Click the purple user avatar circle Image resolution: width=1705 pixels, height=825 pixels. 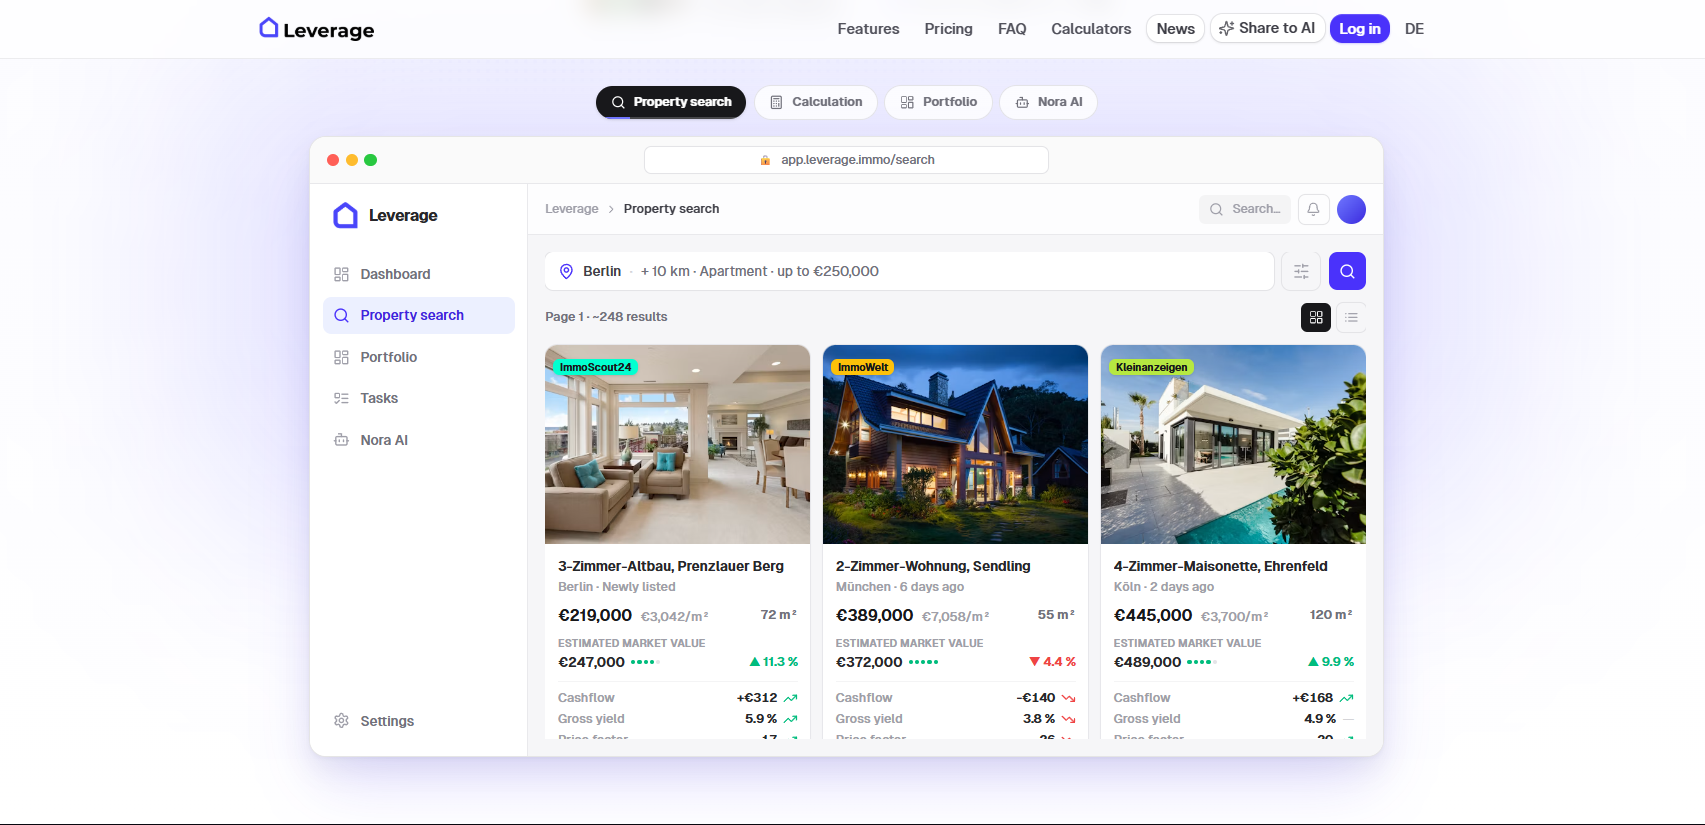[1351, 209]
